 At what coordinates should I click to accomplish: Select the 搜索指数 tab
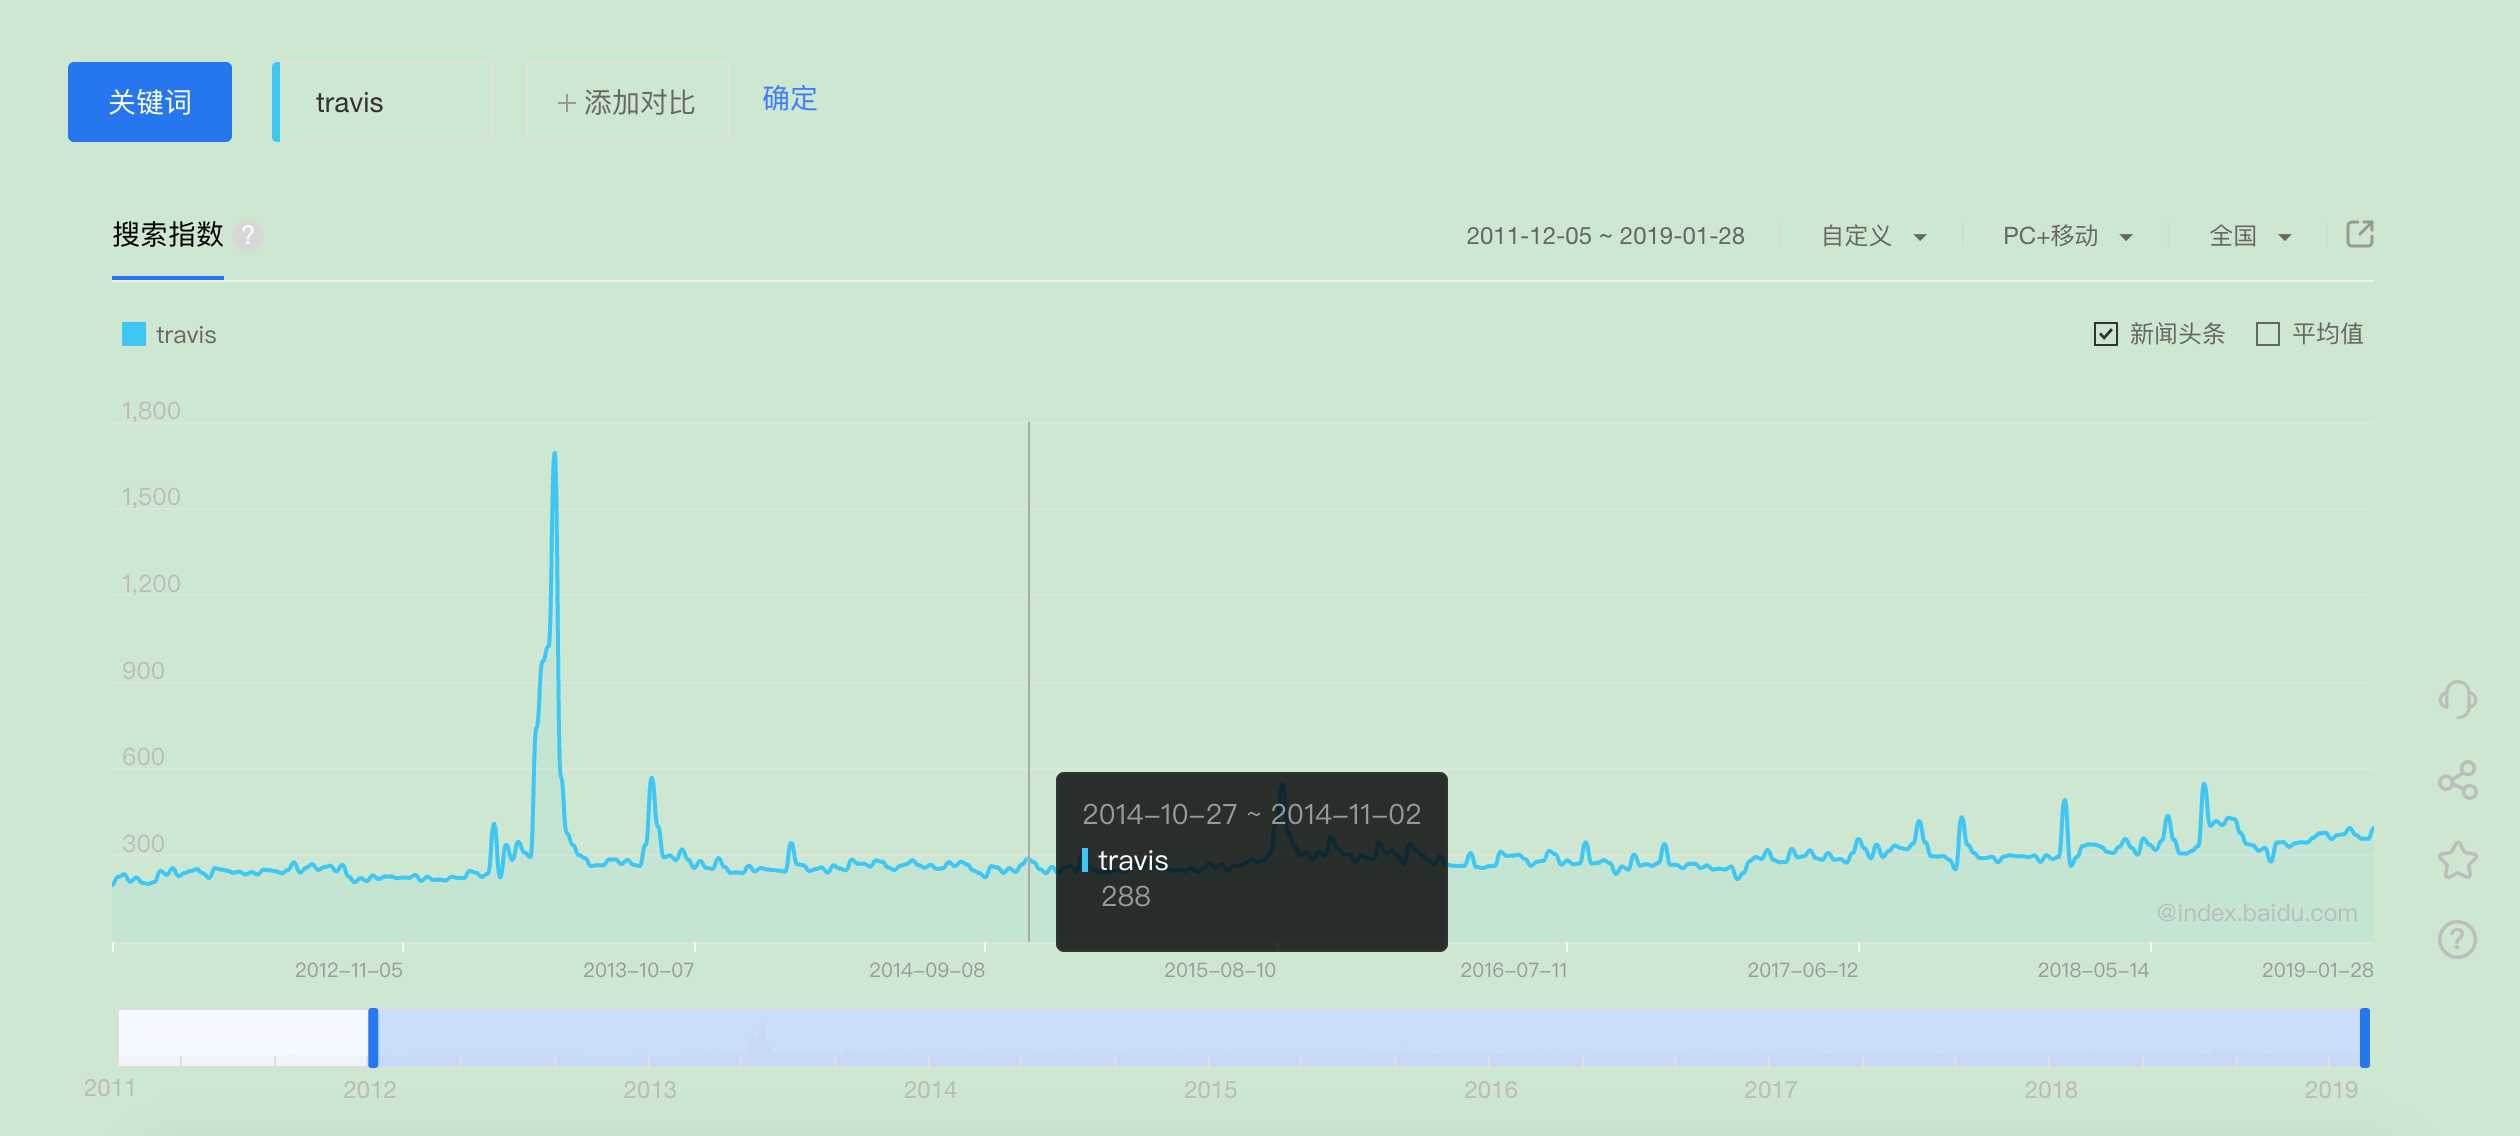click(168, 235)
